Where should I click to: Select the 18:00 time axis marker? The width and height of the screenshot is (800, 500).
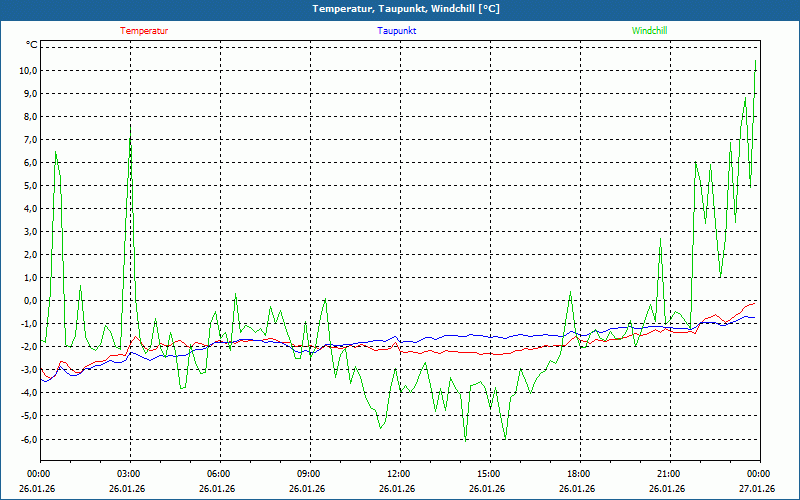579,474
